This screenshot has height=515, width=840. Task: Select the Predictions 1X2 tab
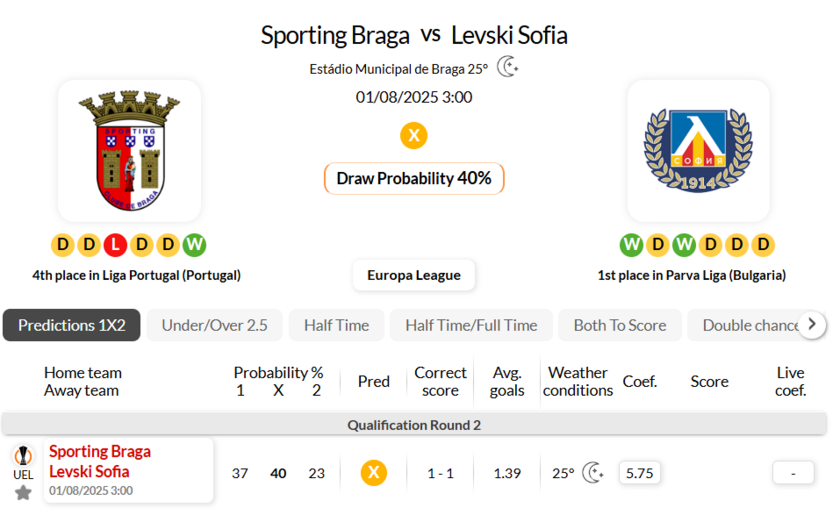point(72,325)
